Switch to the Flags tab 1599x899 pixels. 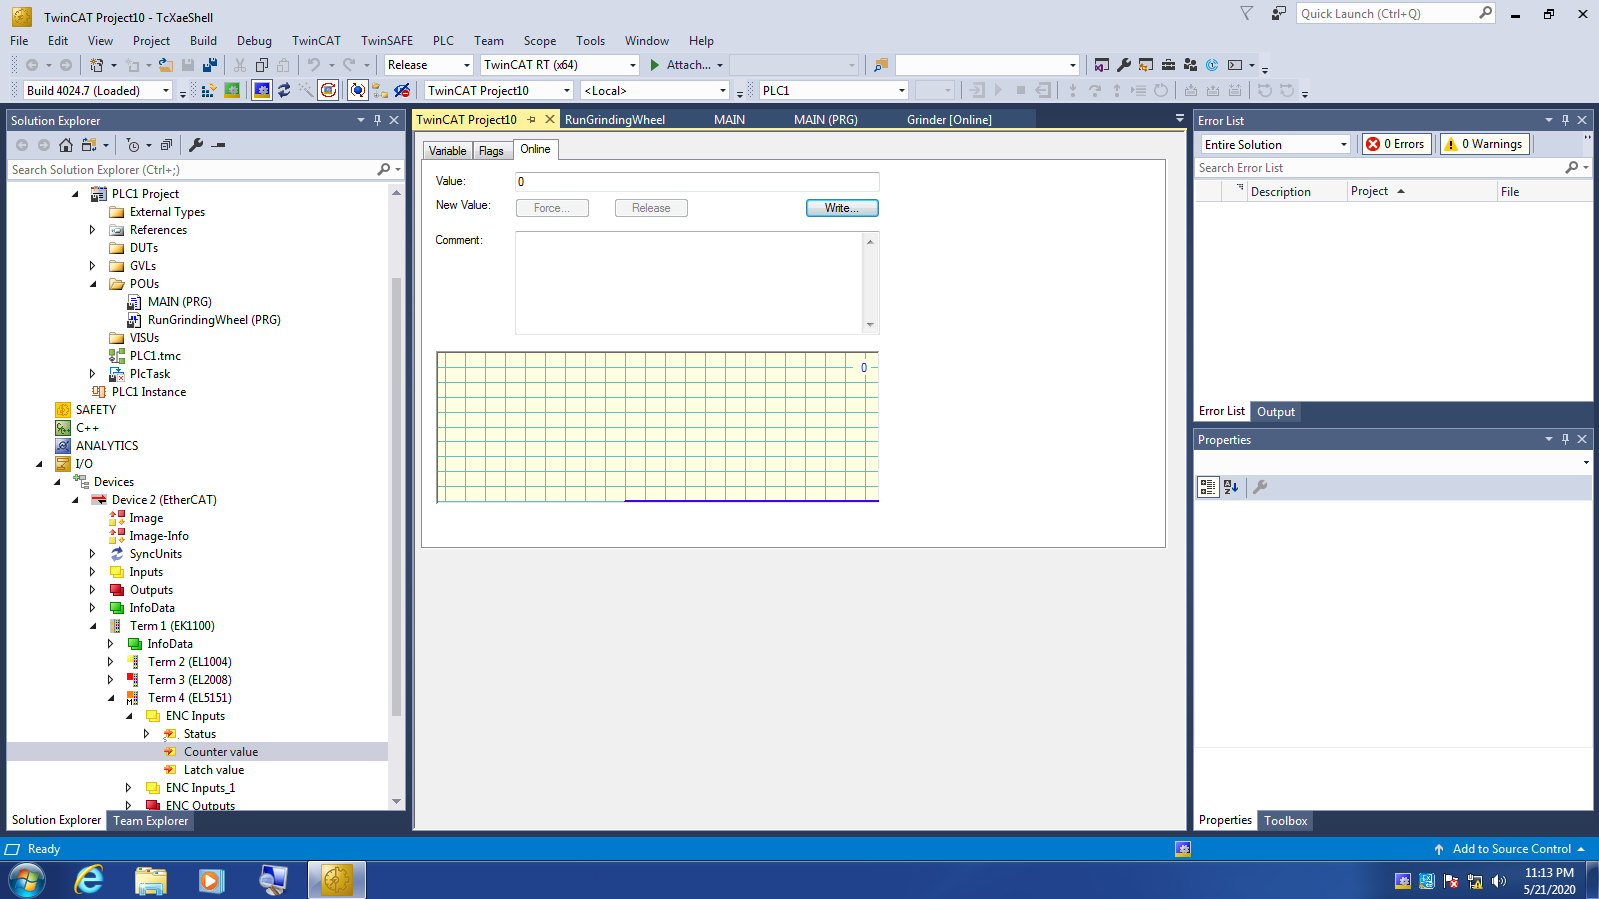[x=491, y=151]
